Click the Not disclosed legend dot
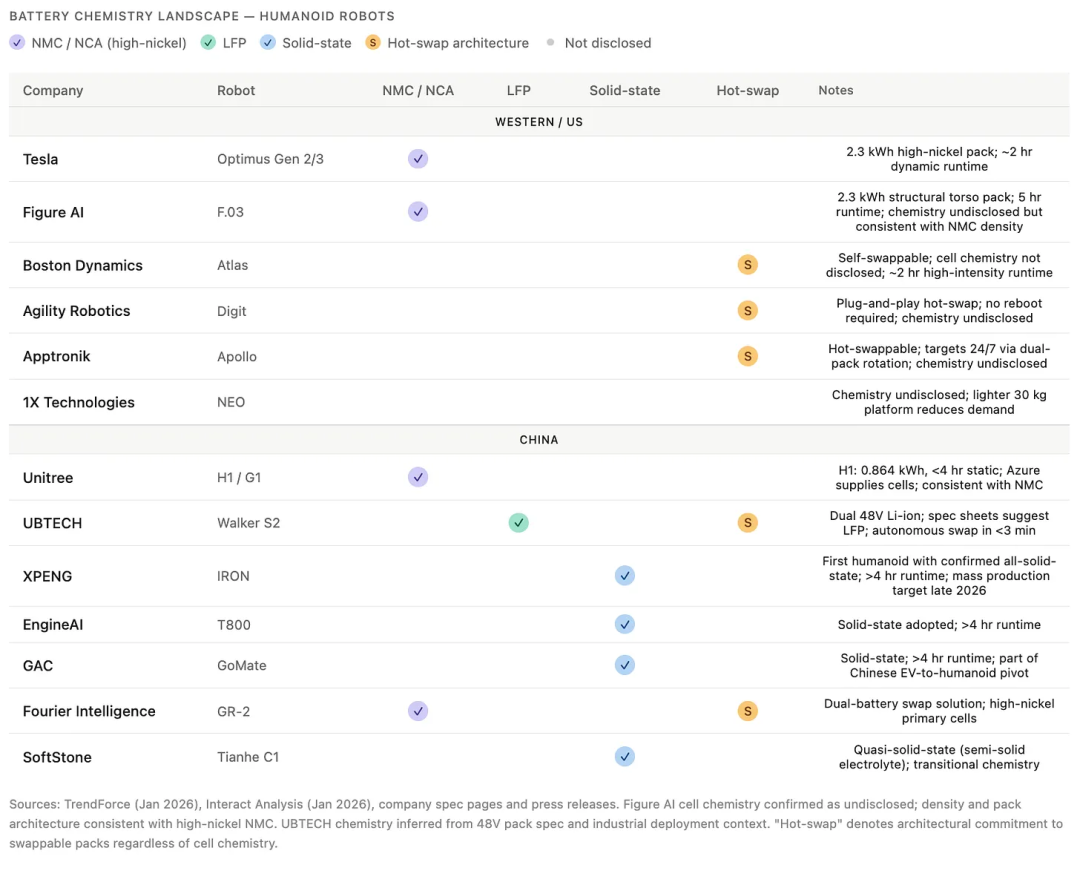 coord(550,43)
